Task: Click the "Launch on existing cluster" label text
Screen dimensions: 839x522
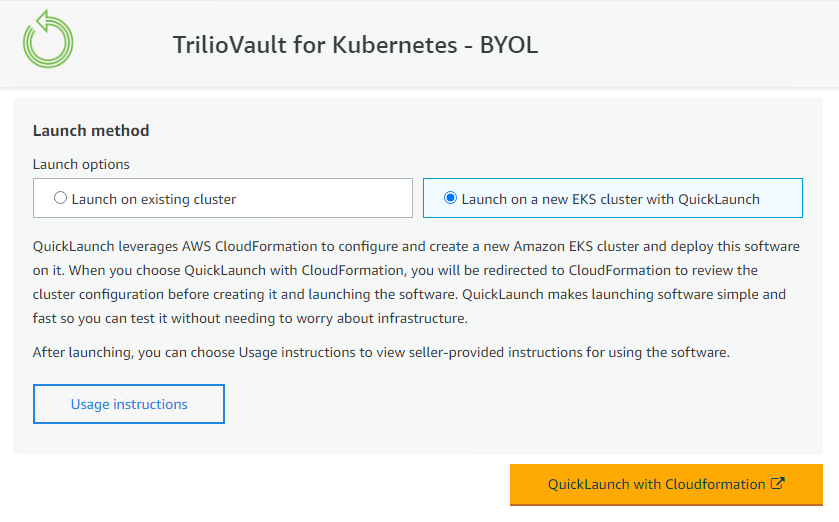Action: coord(154,199)
